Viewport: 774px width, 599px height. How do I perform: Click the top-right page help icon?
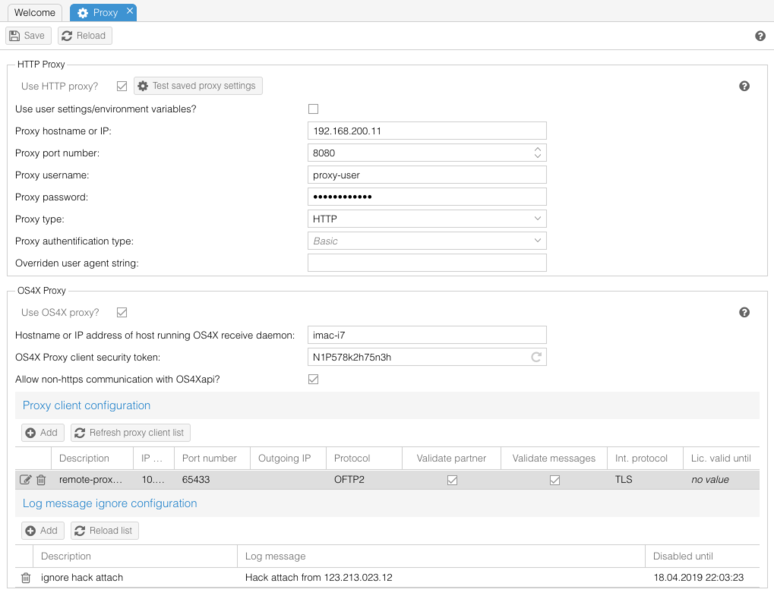[760, 36]
